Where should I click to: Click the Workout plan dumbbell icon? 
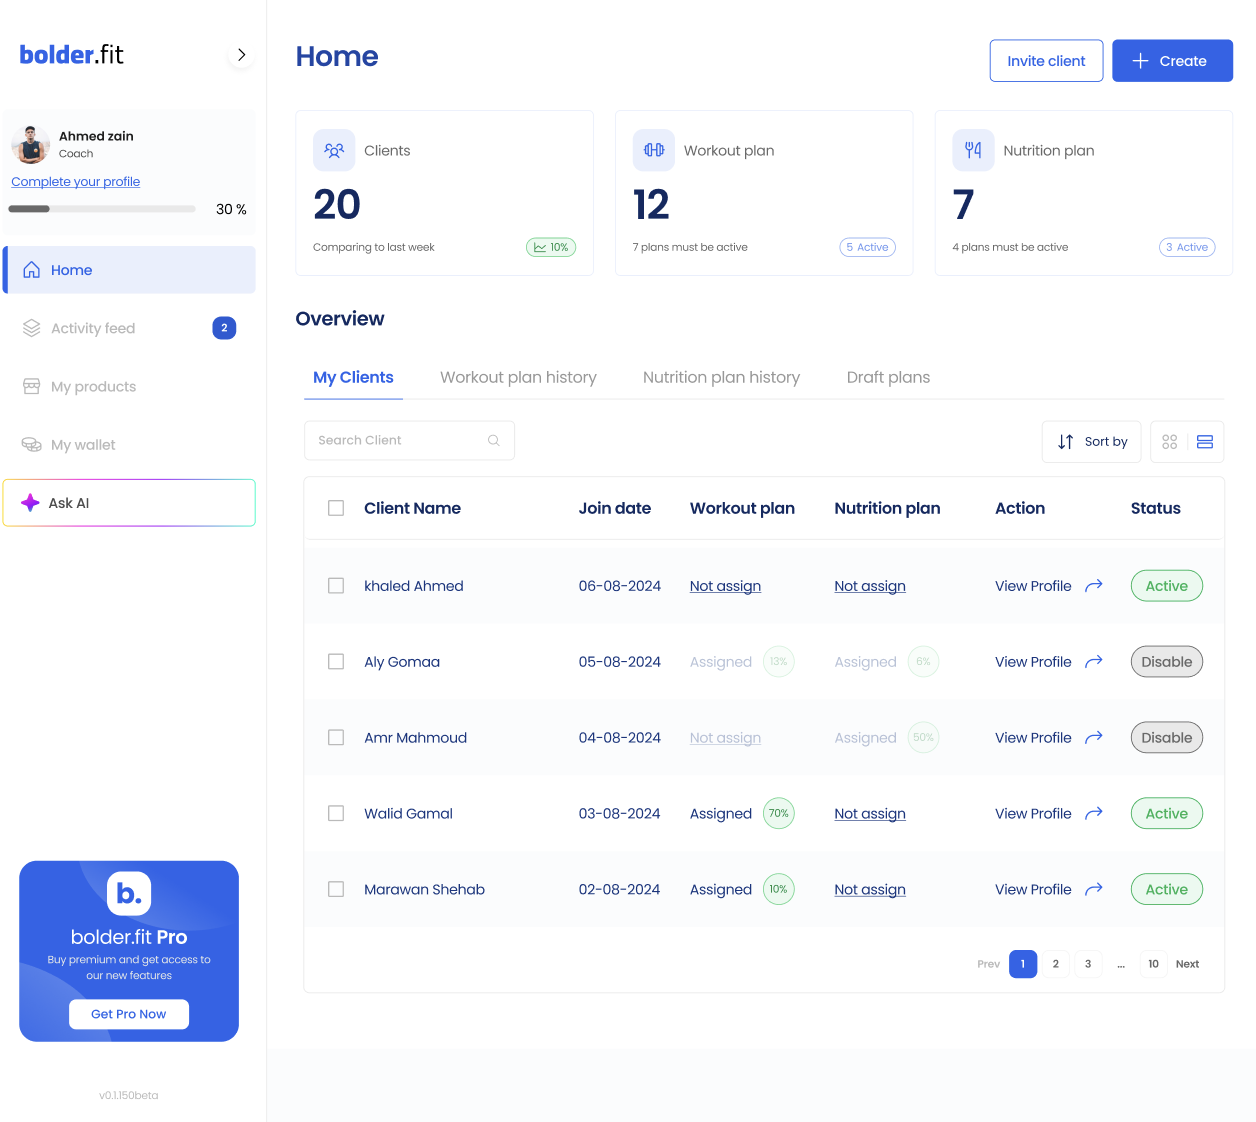[x=654, y=150]
